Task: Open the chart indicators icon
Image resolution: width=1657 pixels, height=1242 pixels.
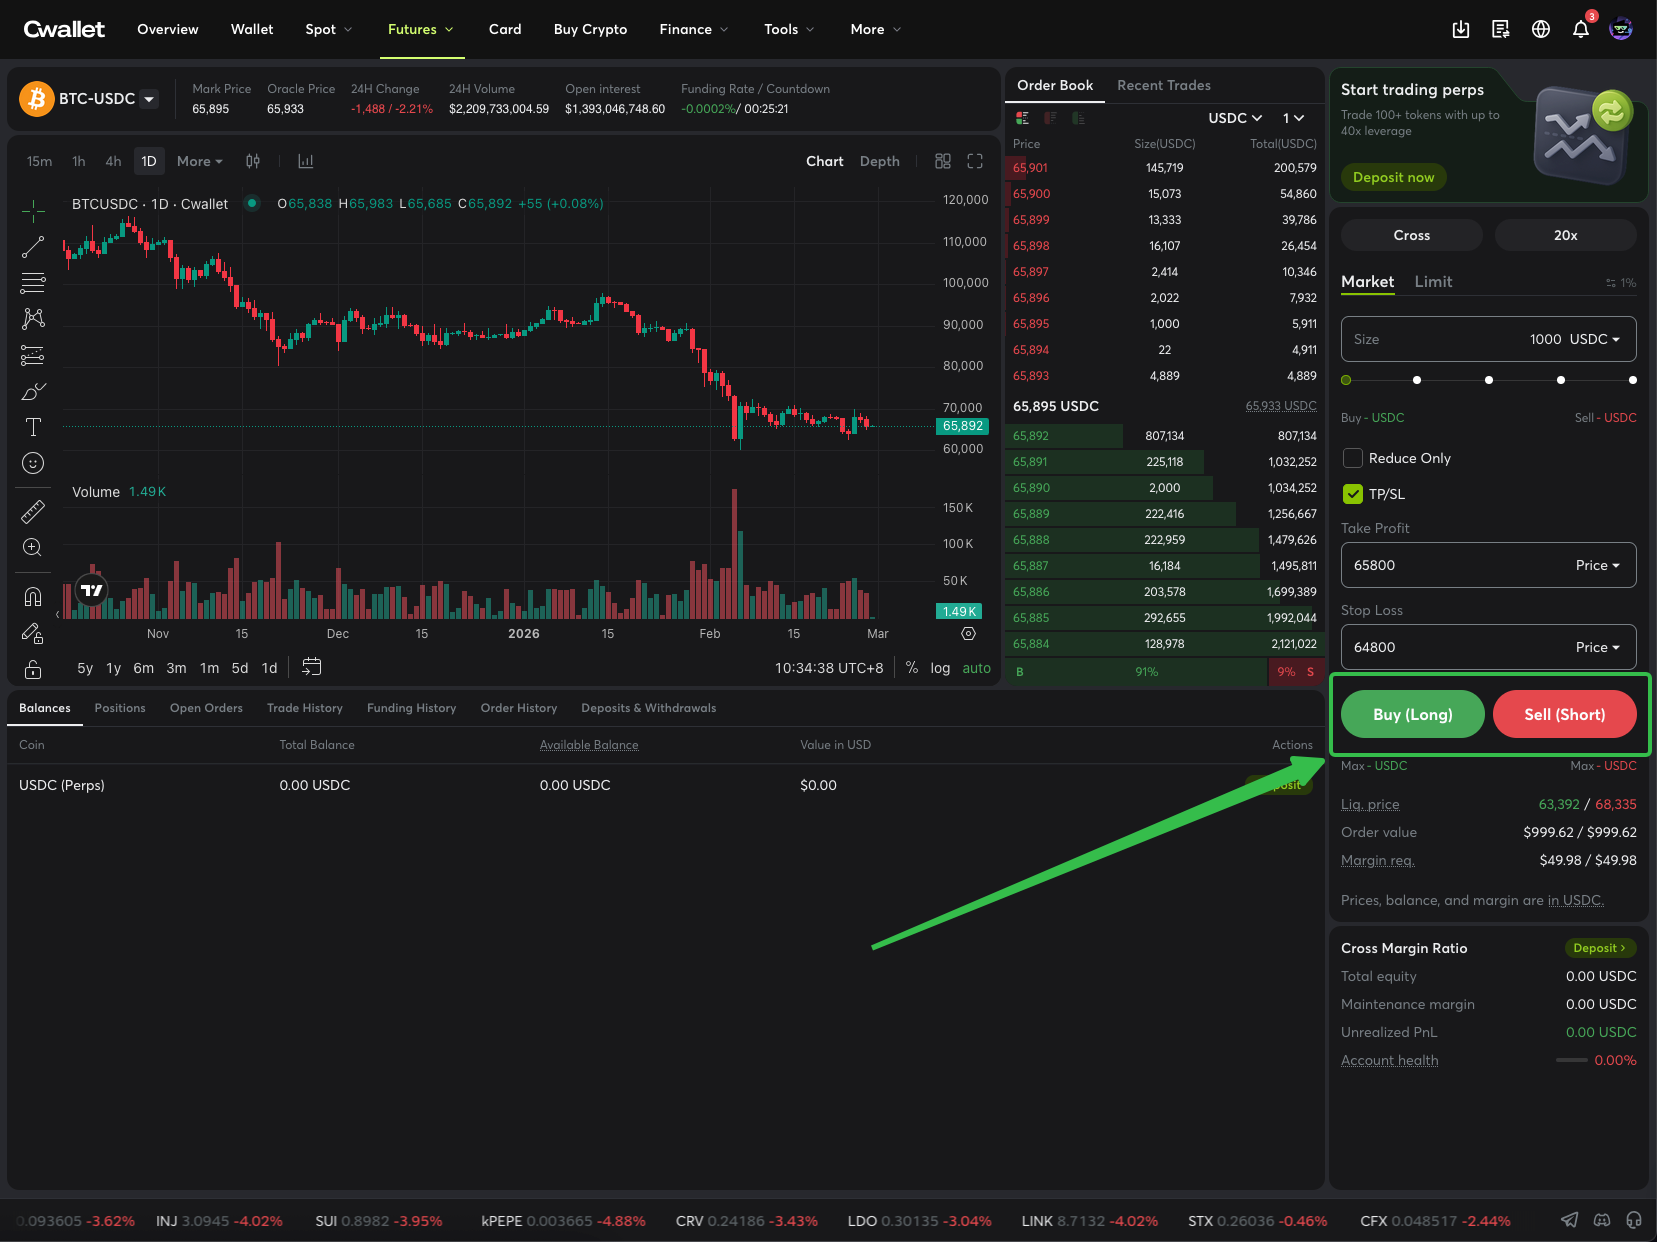Action: (x=306, y=161)
